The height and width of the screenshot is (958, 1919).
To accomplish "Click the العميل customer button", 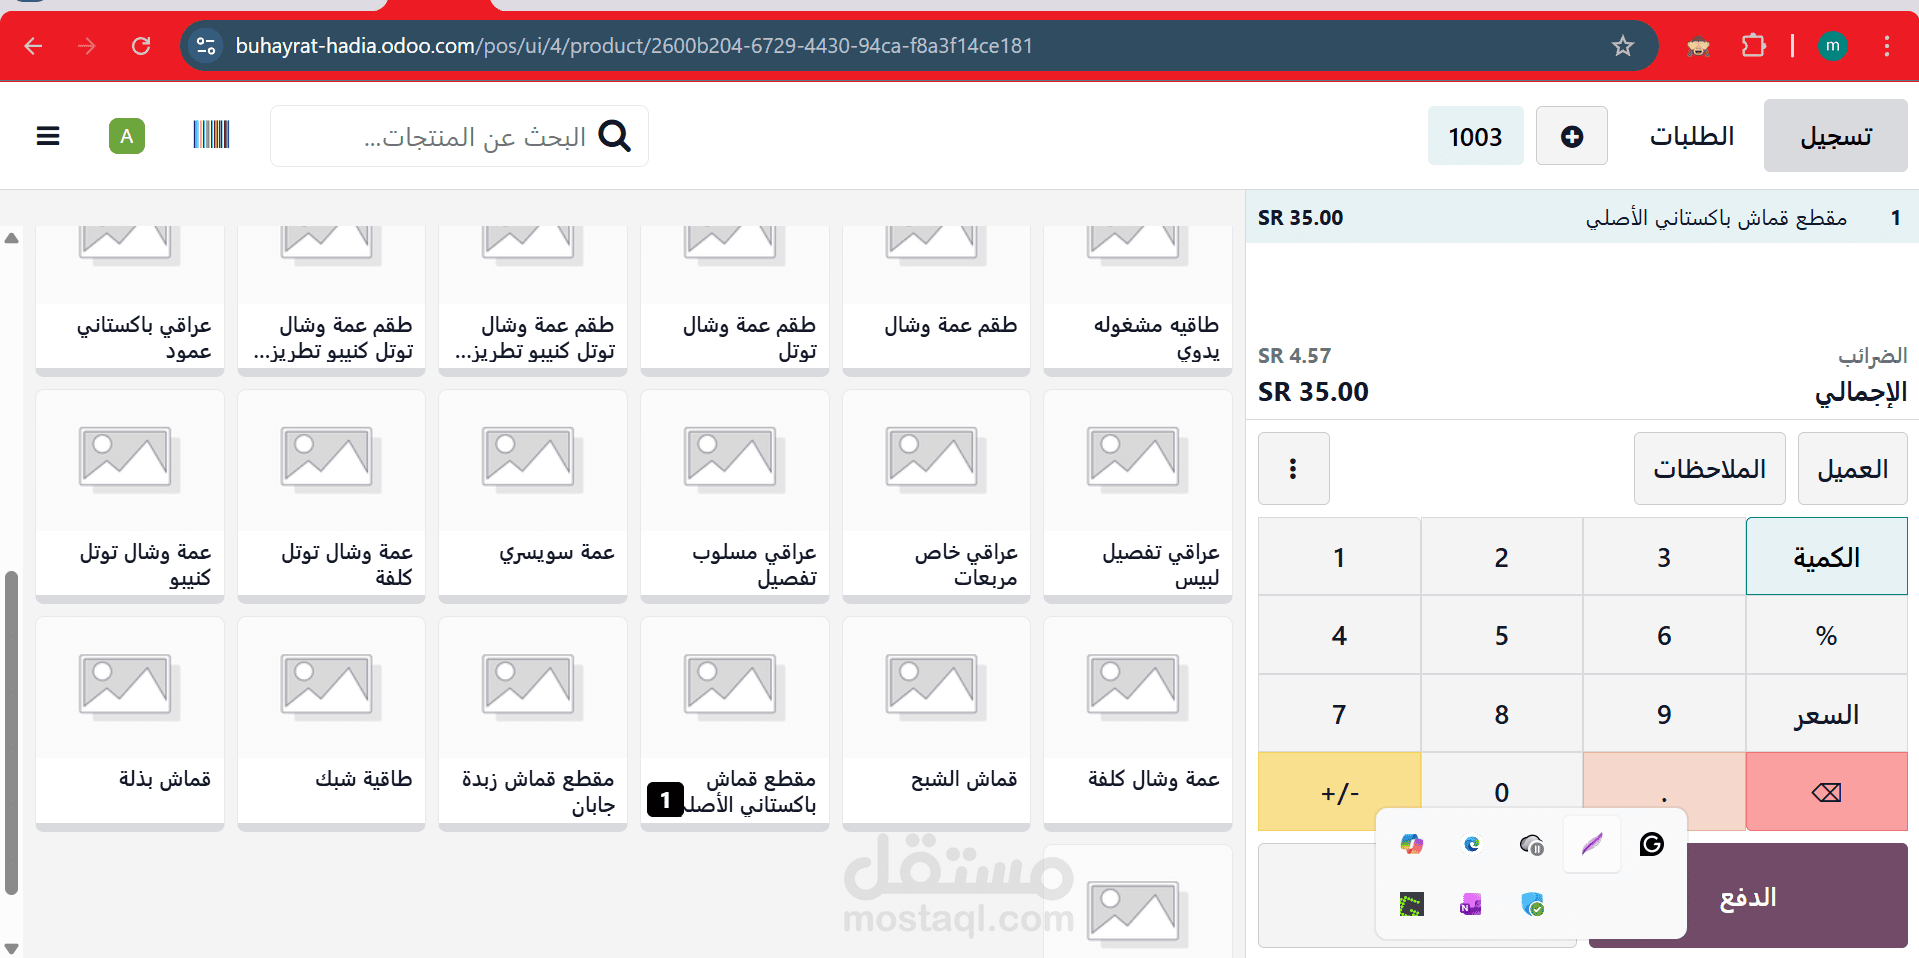I will (1852, 468).
